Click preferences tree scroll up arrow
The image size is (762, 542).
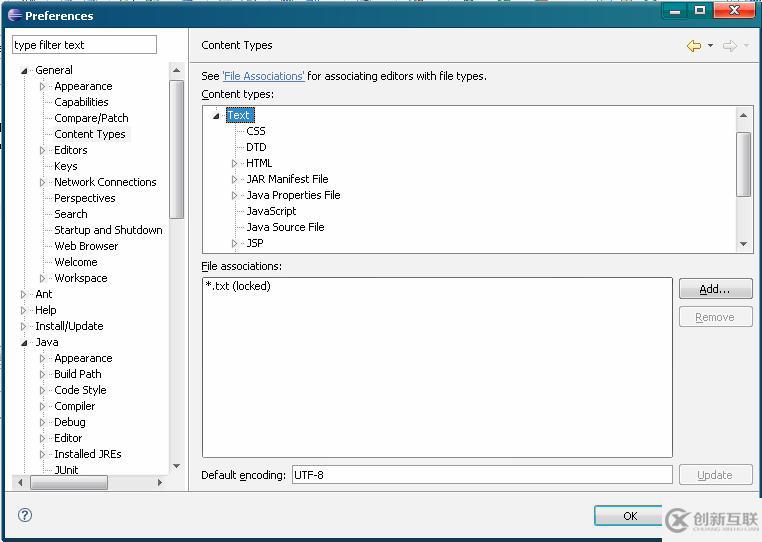176,70
